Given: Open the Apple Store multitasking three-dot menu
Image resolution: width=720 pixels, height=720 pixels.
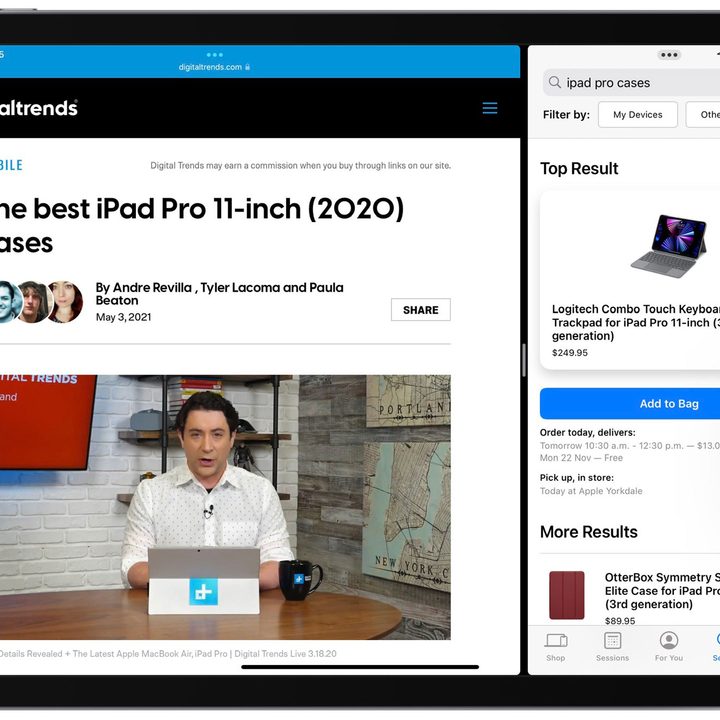Looking at the screenshot, I should pos(669,55).
